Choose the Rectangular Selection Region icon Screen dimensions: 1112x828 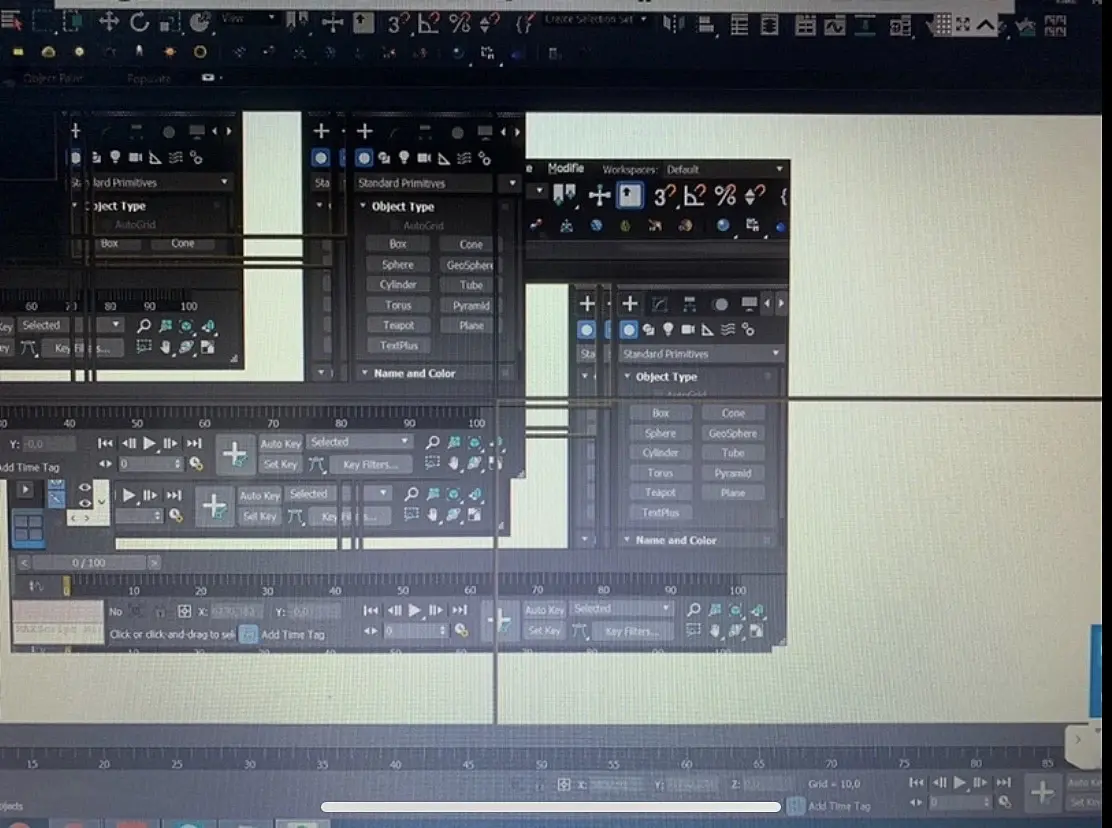(x=43, y=22)
